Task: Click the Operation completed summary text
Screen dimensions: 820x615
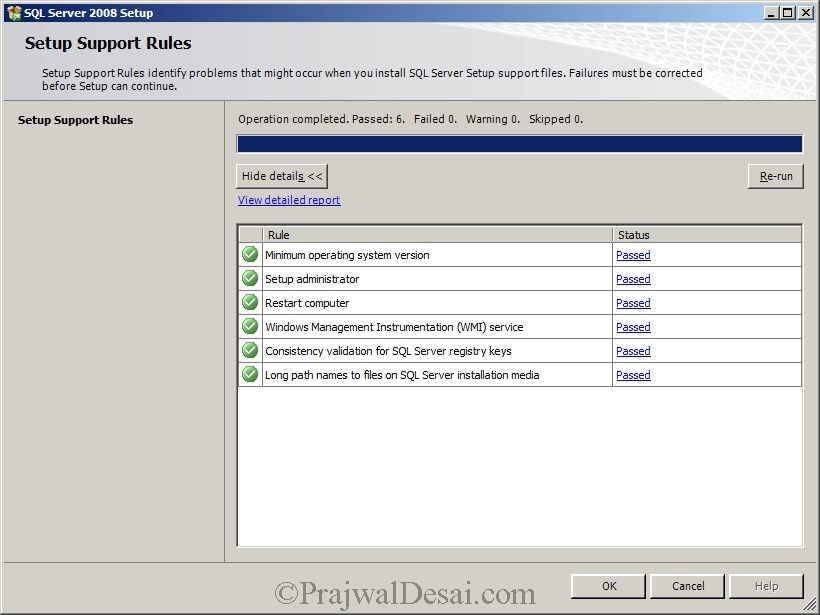Action: 411,119
